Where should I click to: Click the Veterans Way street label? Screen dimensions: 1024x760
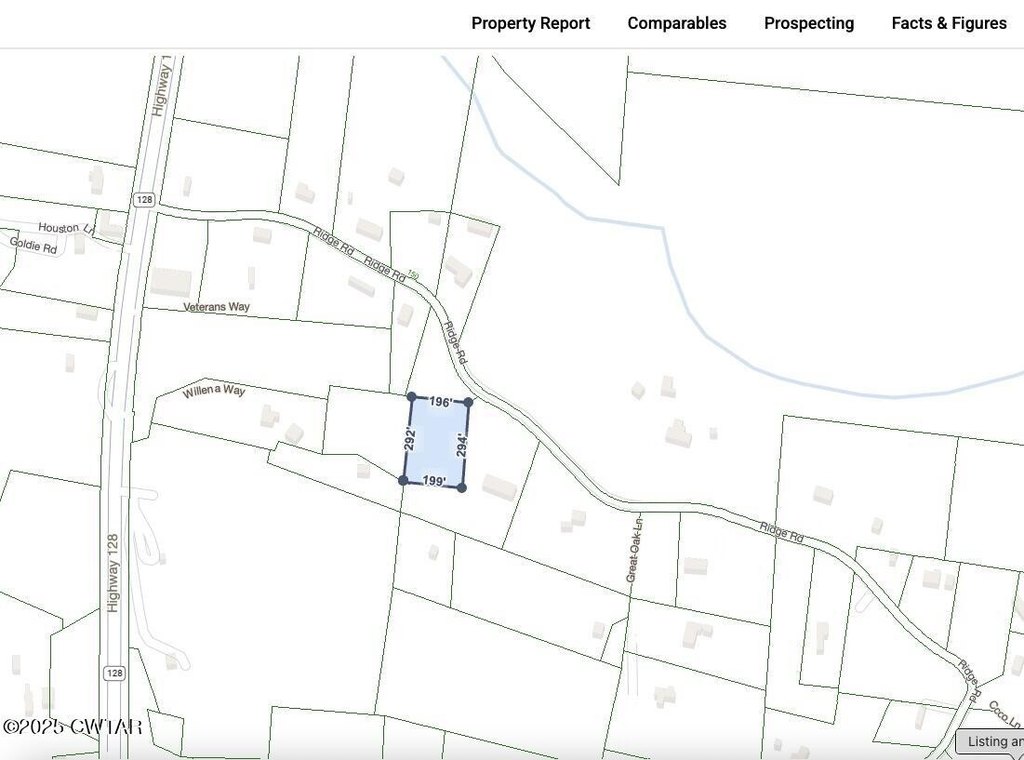216,307
